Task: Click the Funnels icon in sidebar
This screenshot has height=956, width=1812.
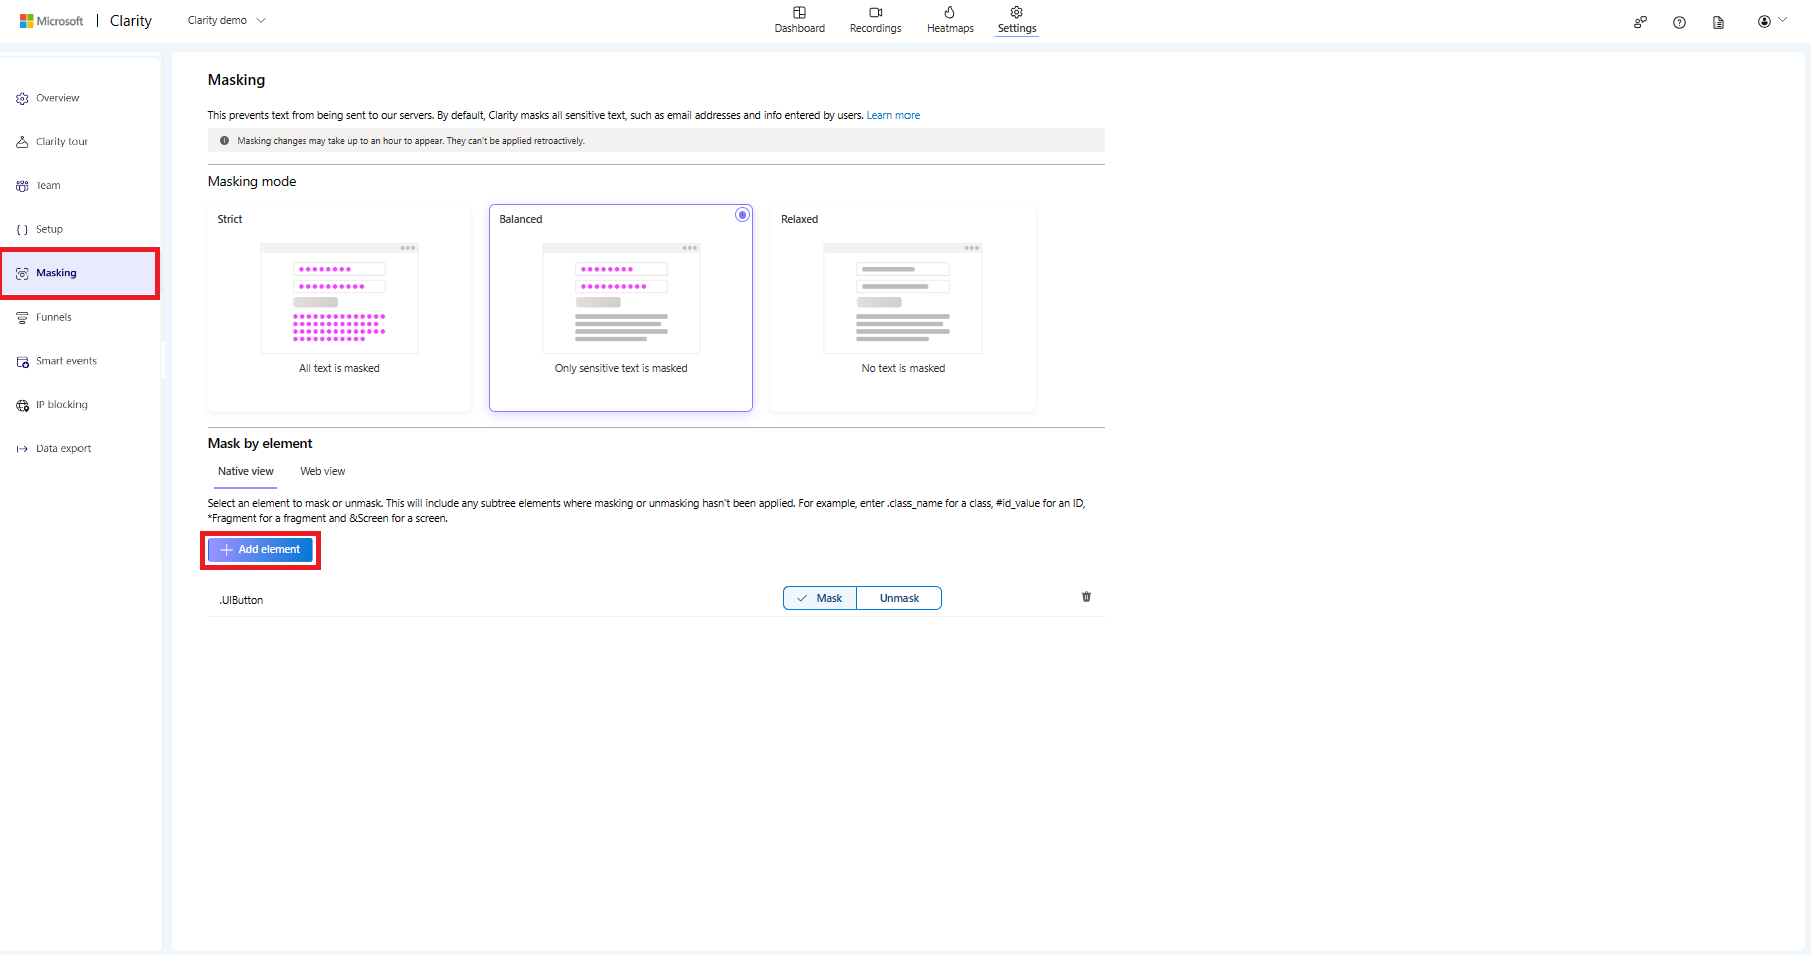Action: [x=22, y=318]
